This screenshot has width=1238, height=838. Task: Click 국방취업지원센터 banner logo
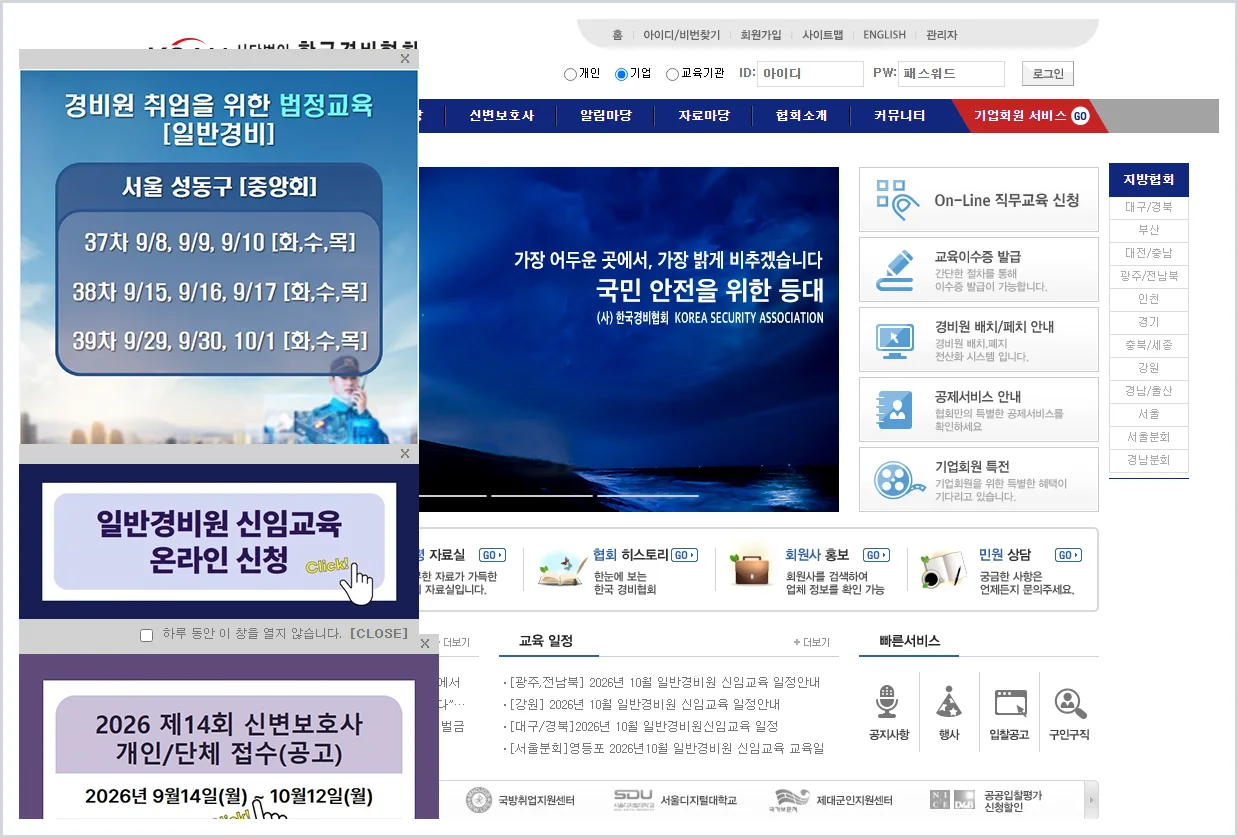tap(520, 800)
